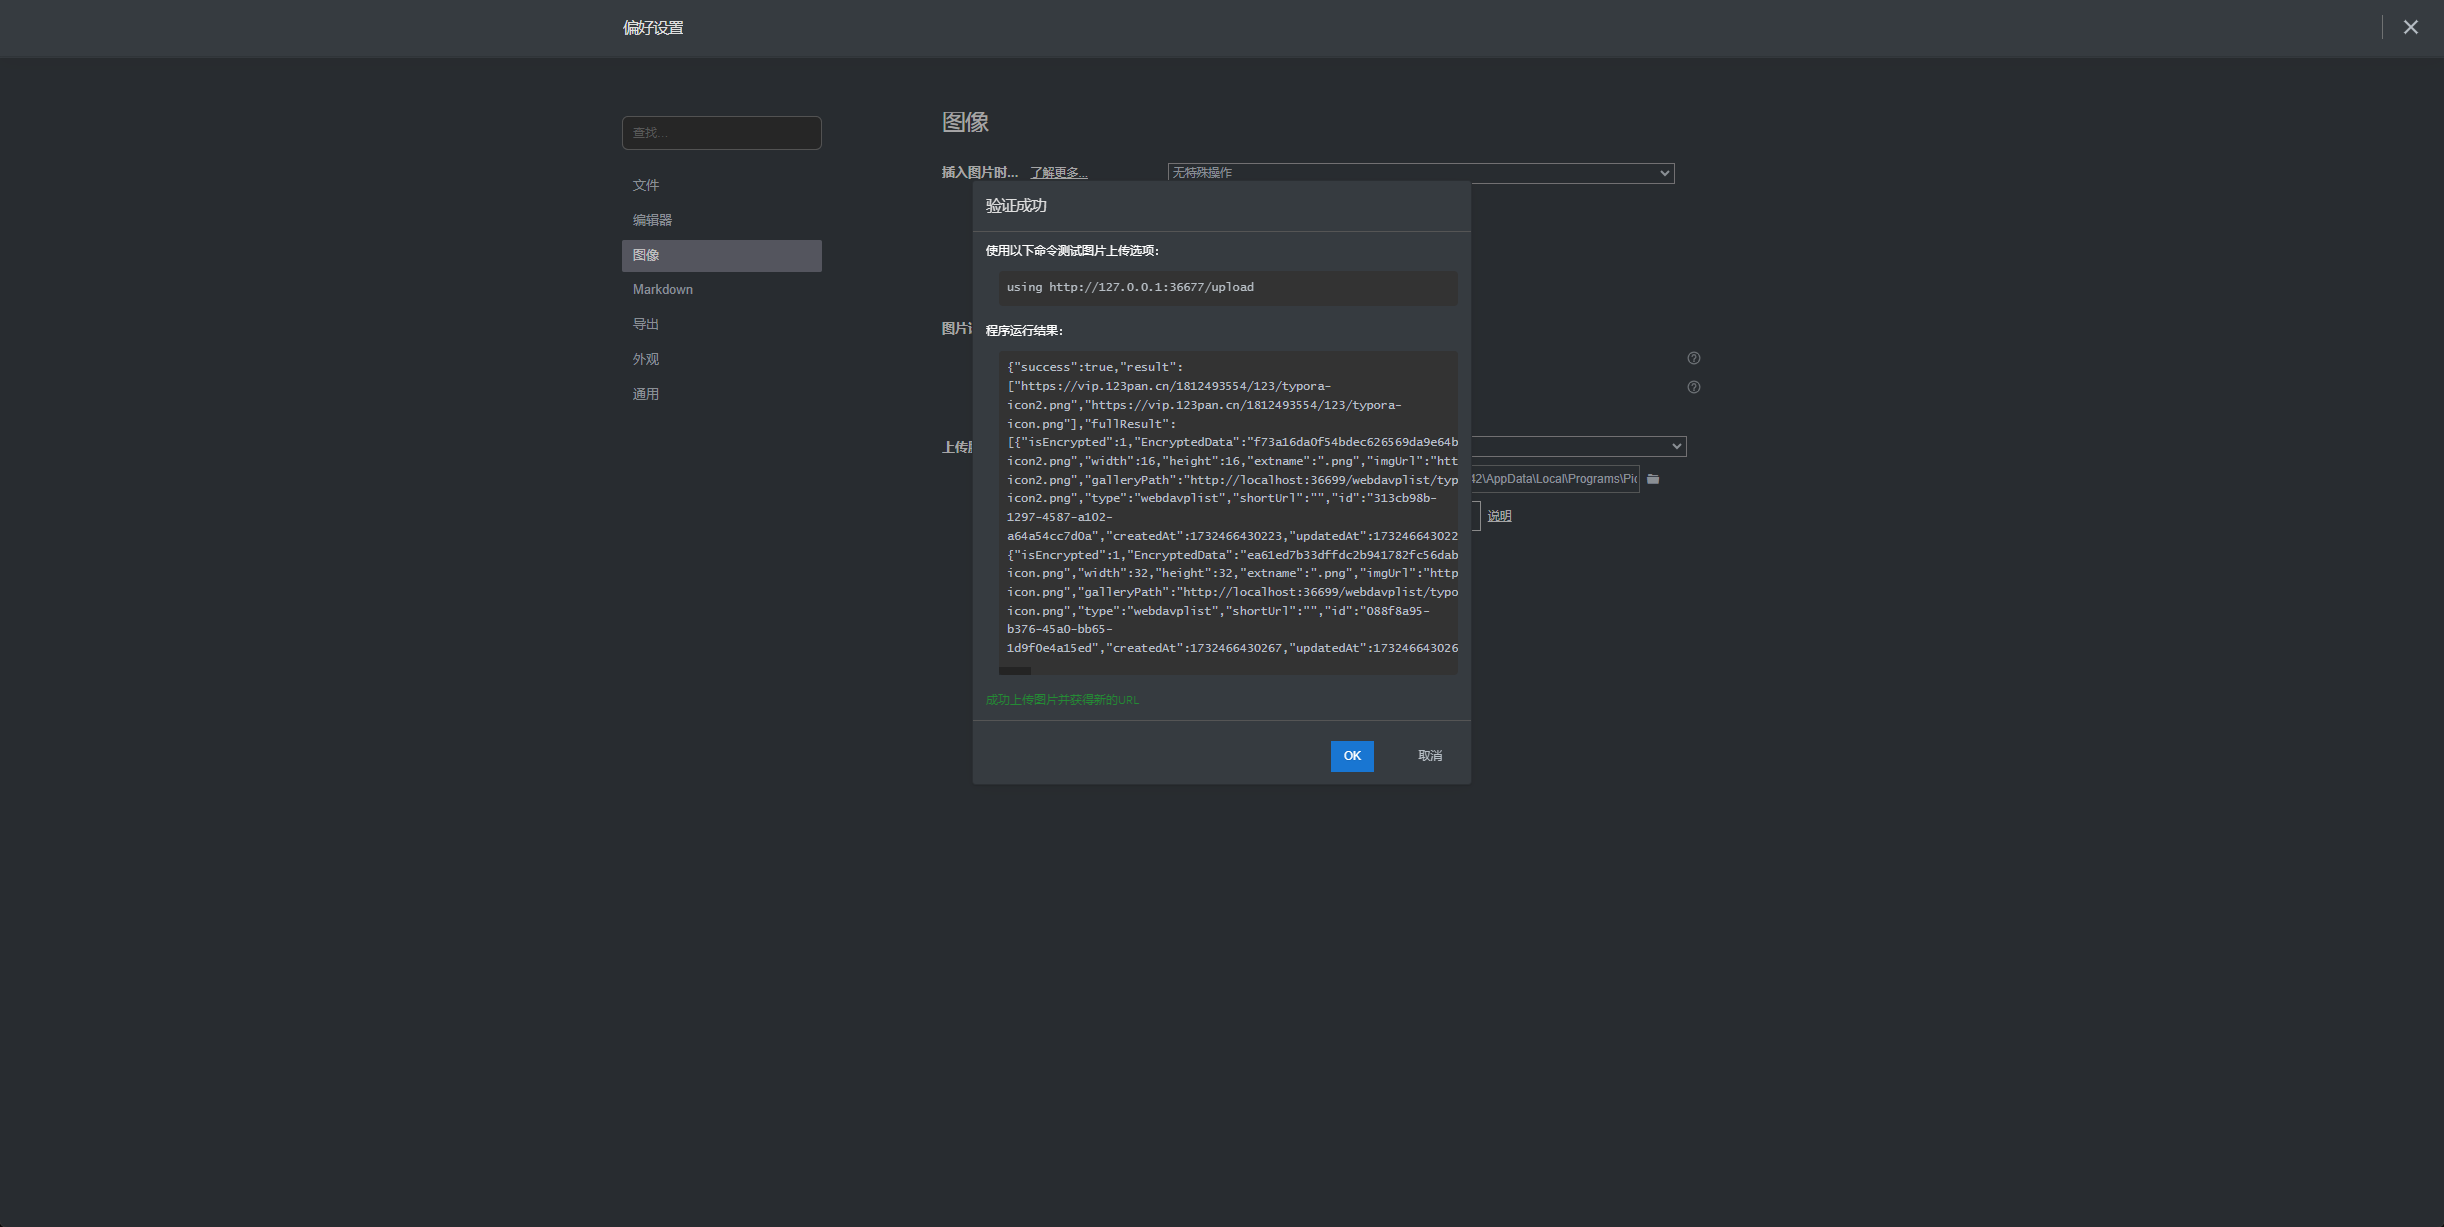Click the green 成功上传图片 status message
The image size is (2444, 1227).
(1062, 700)
